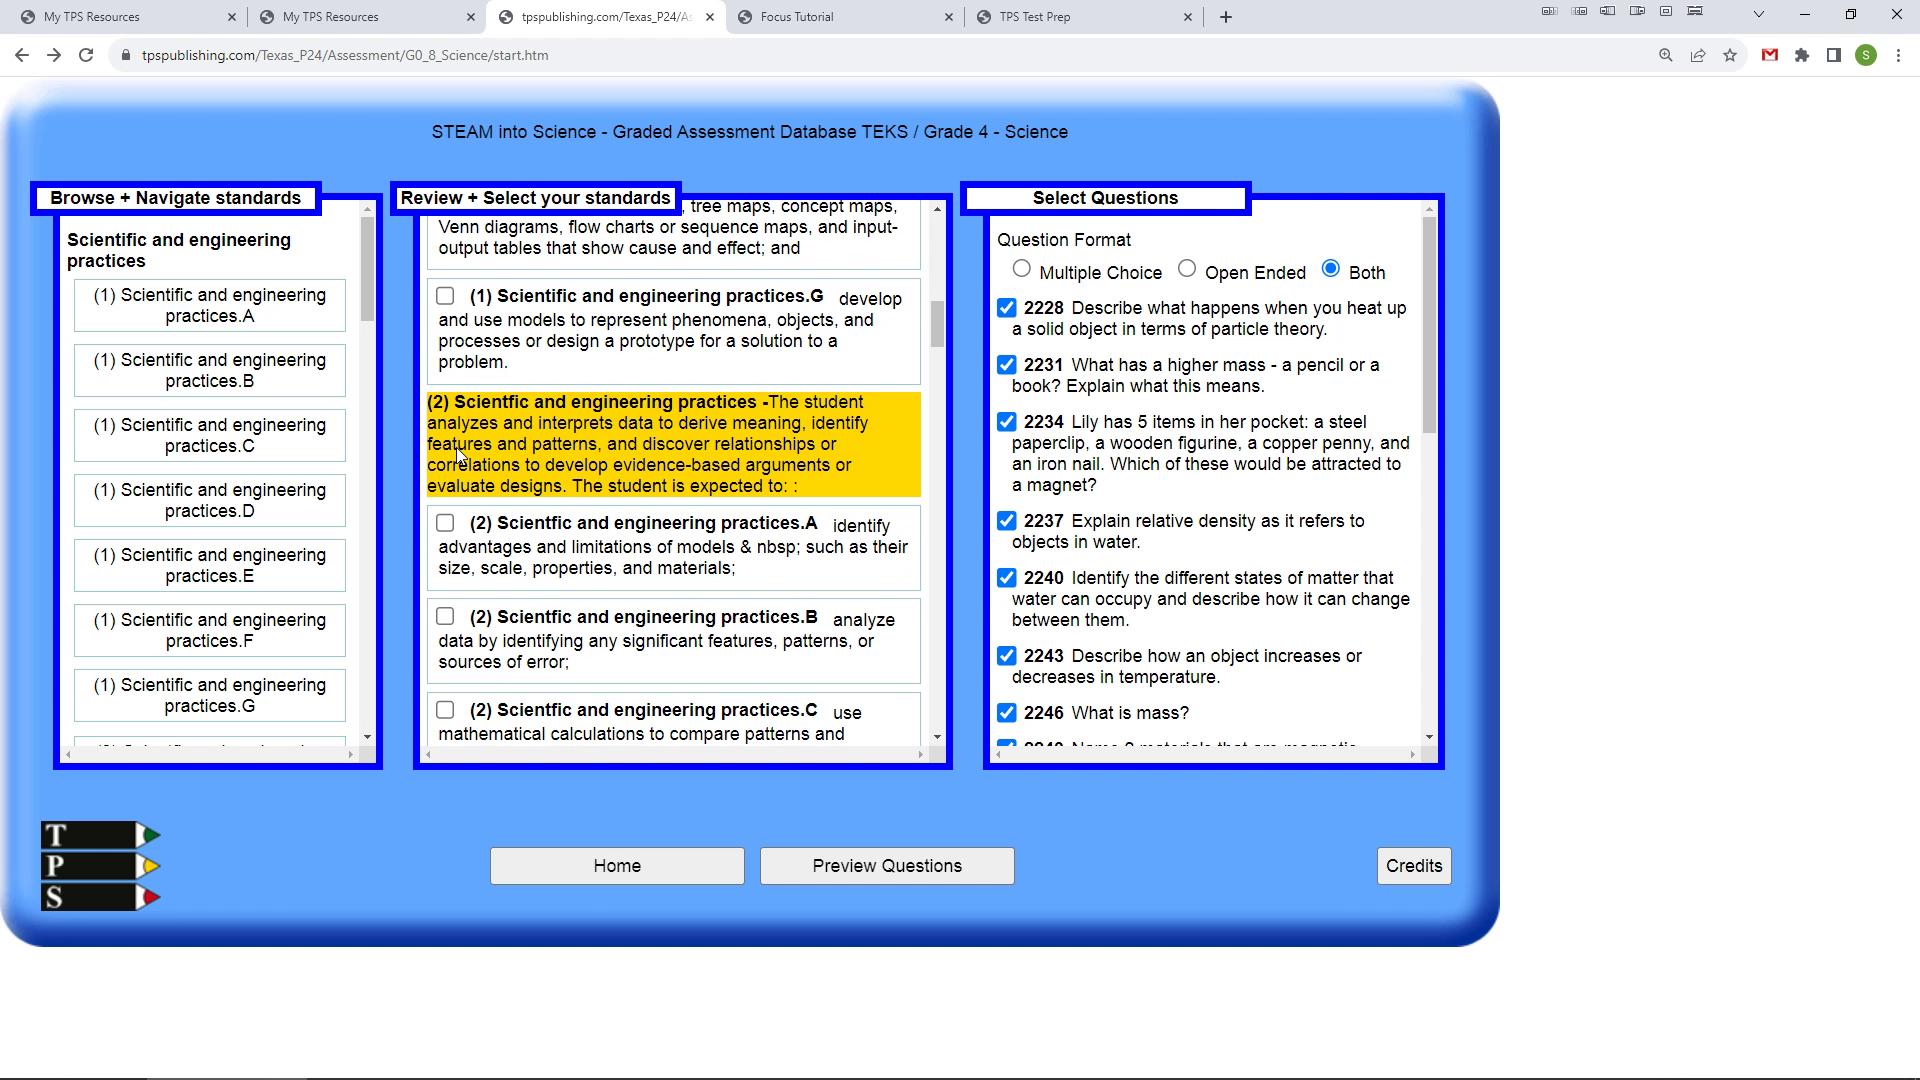Click the T icon in bottom left toolbar
Viewport: 1920px width, 1080px height.
99,833
